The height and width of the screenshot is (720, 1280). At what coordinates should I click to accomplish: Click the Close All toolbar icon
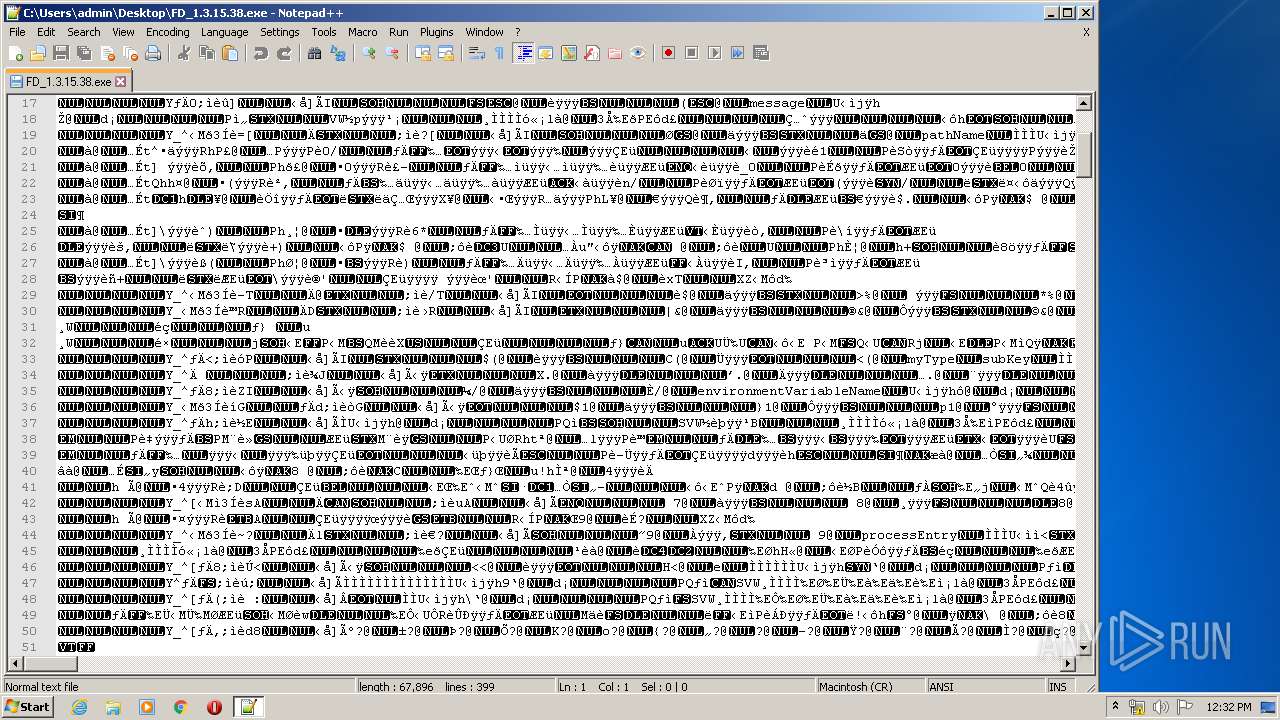click(128, 53)
